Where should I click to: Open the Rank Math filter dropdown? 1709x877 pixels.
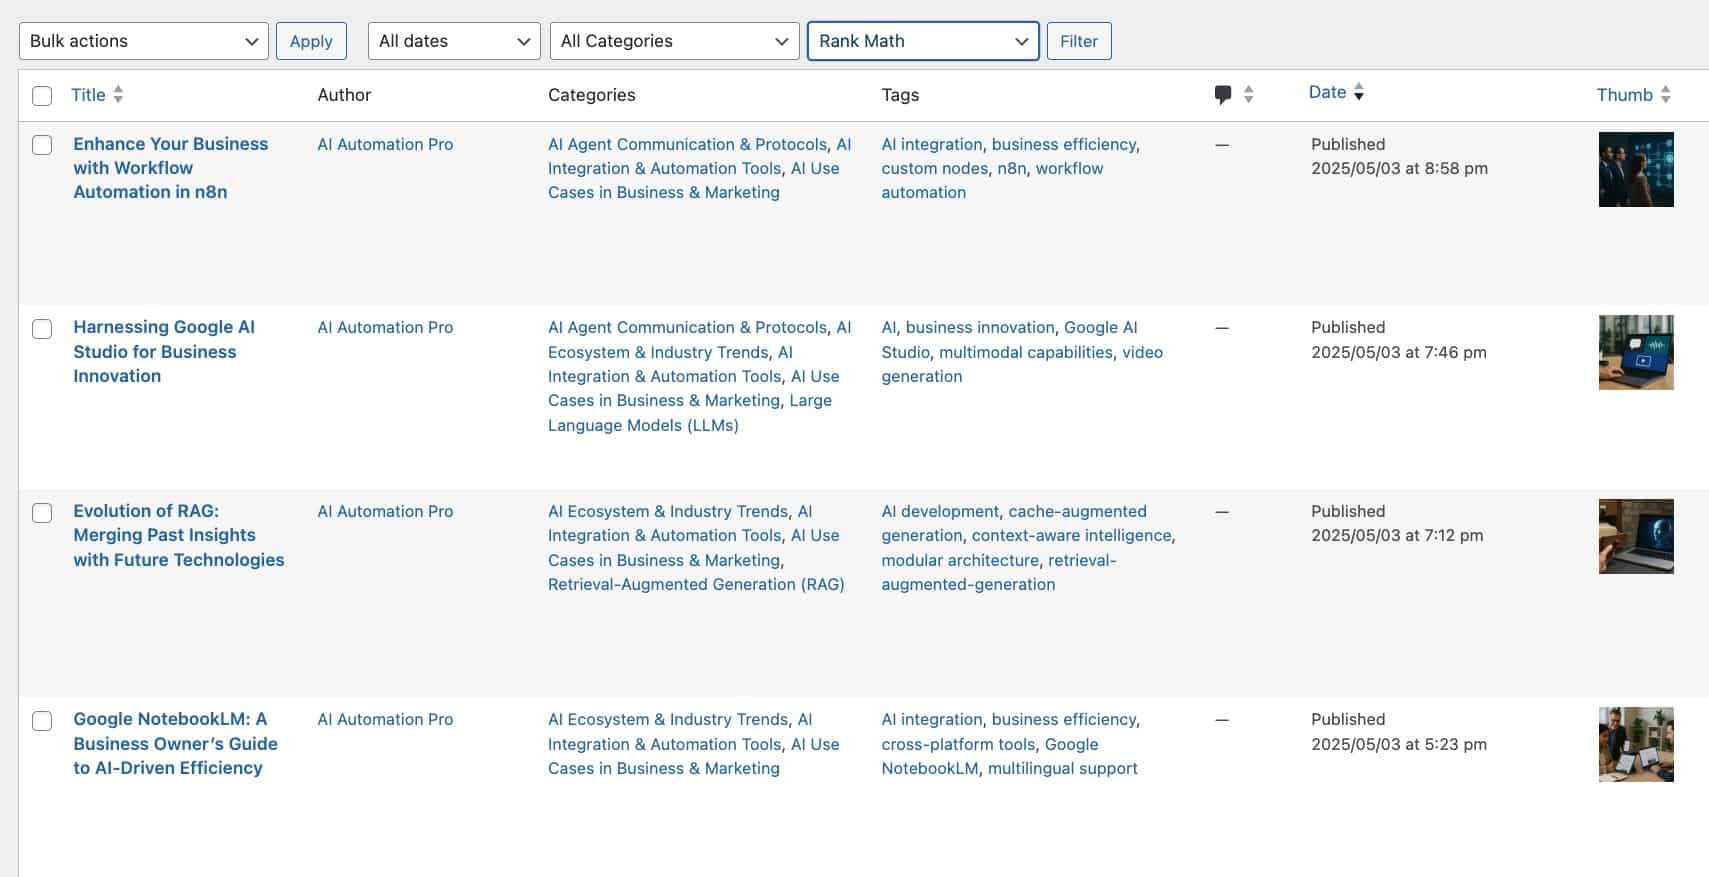(923, 41)
